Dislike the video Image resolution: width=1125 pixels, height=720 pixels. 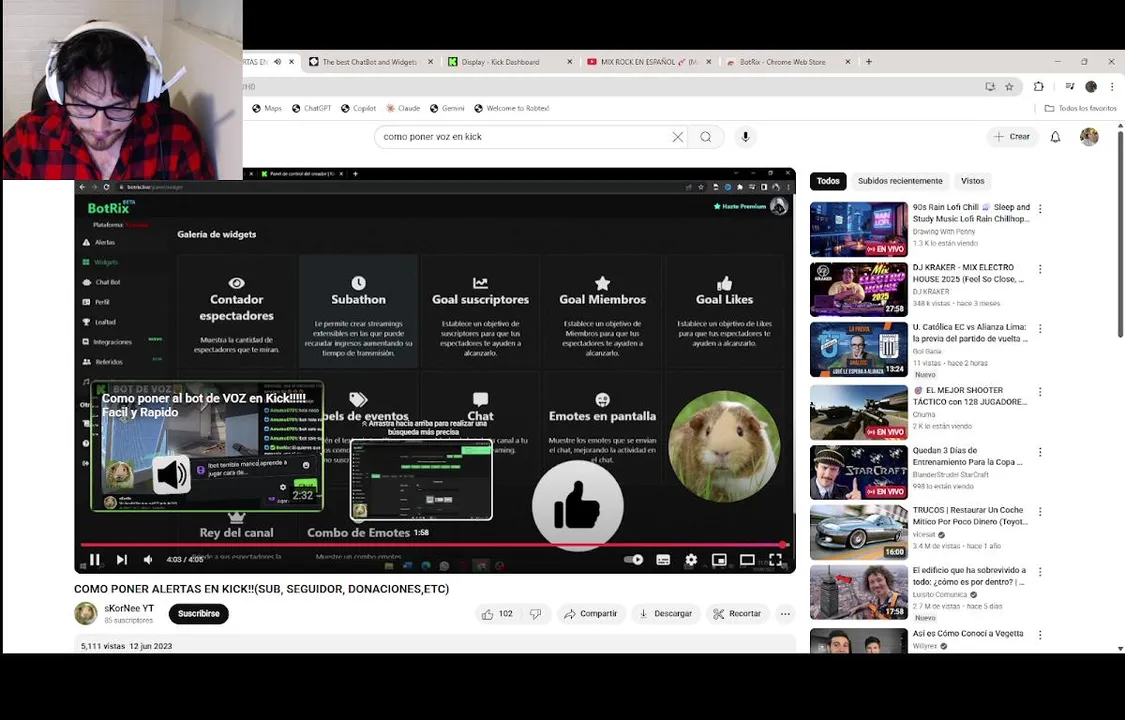coord(535,614)
